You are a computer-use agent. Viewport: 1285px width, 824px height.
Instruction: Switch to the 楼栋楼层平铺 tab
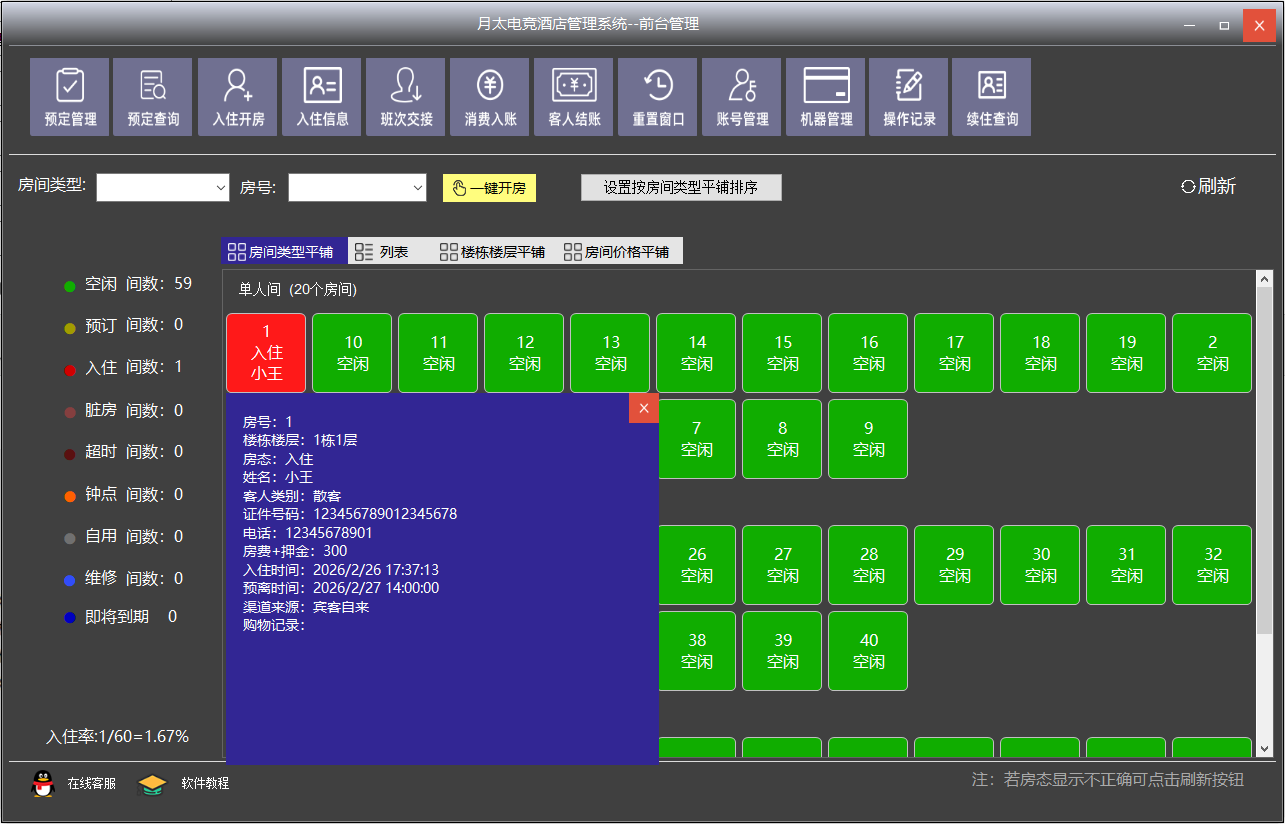point(492,252)
